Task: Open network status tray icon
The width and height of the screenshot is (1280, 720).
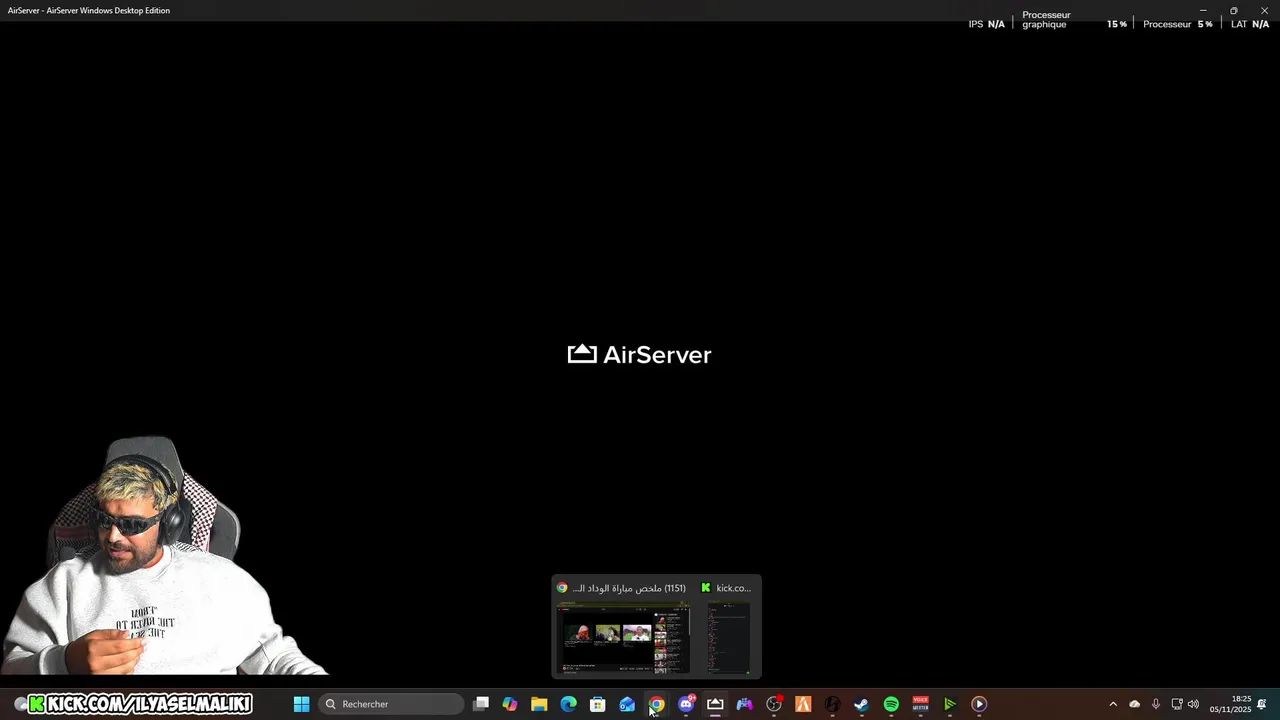Action: click(1177, 704)
